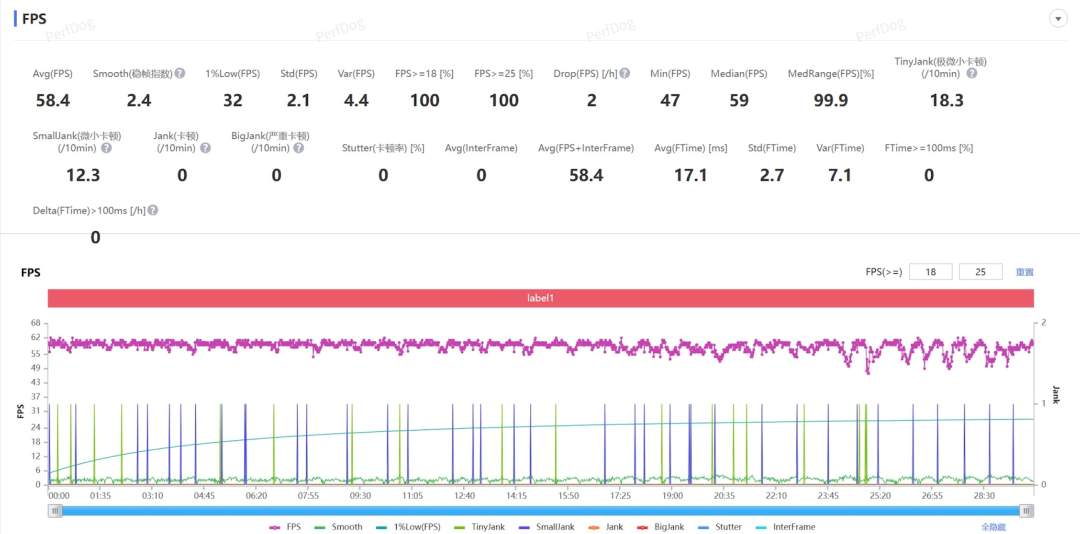Click the MedRange(FPS)[%] value 99.9

tap(831, 101)
